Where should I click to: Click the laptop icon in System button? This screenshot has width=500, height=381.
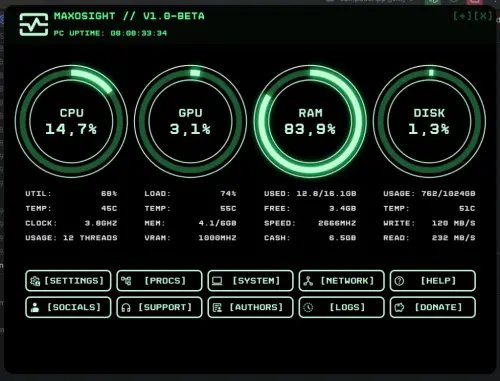[x=217, y=281]
